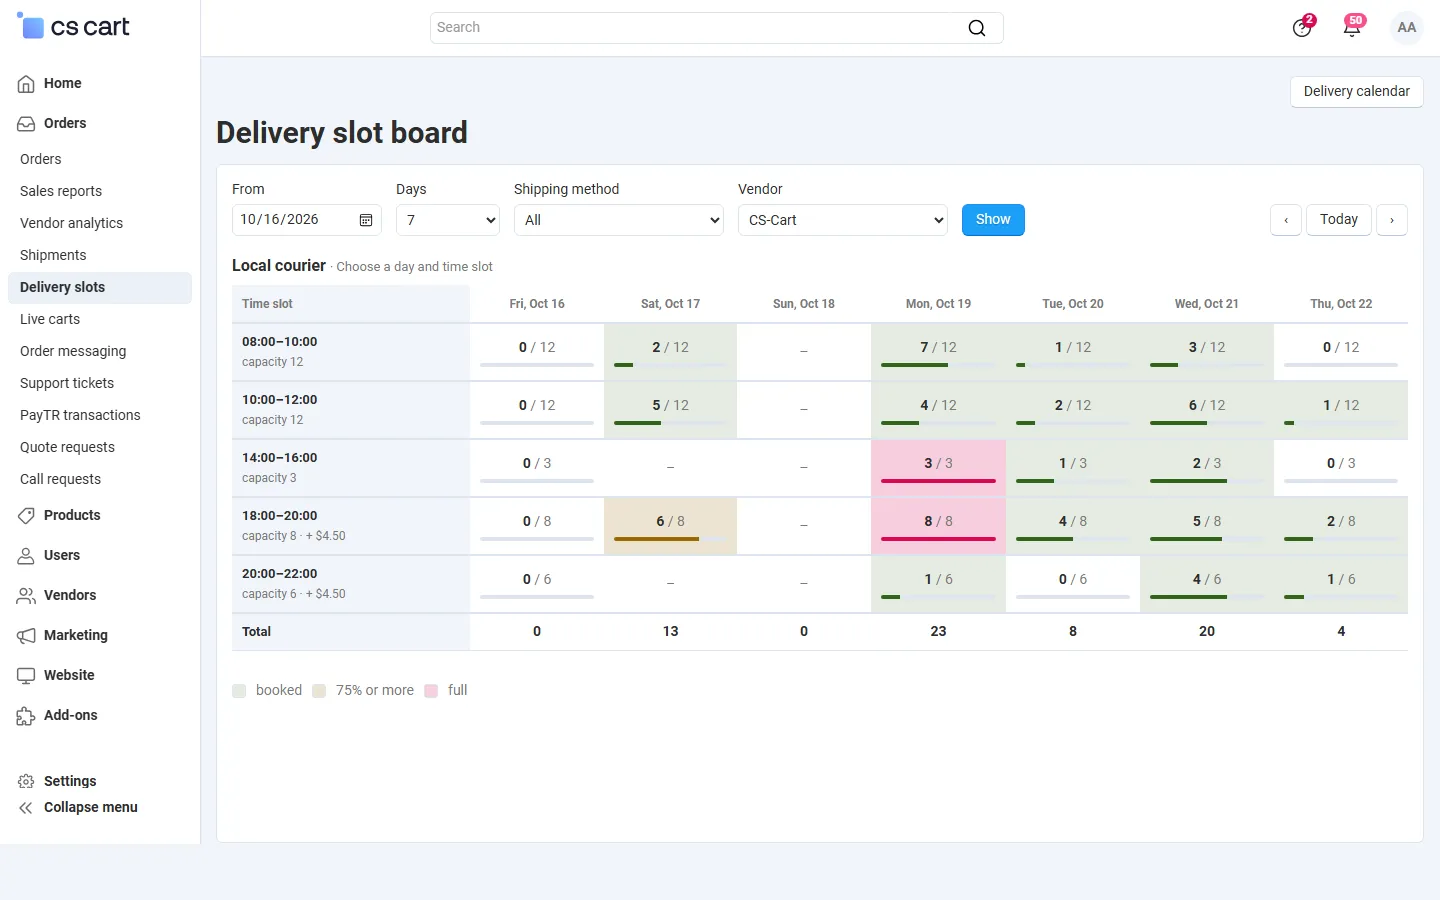Open Live carts
This screenshot has height=900, width=1440.
pos(50,319)
